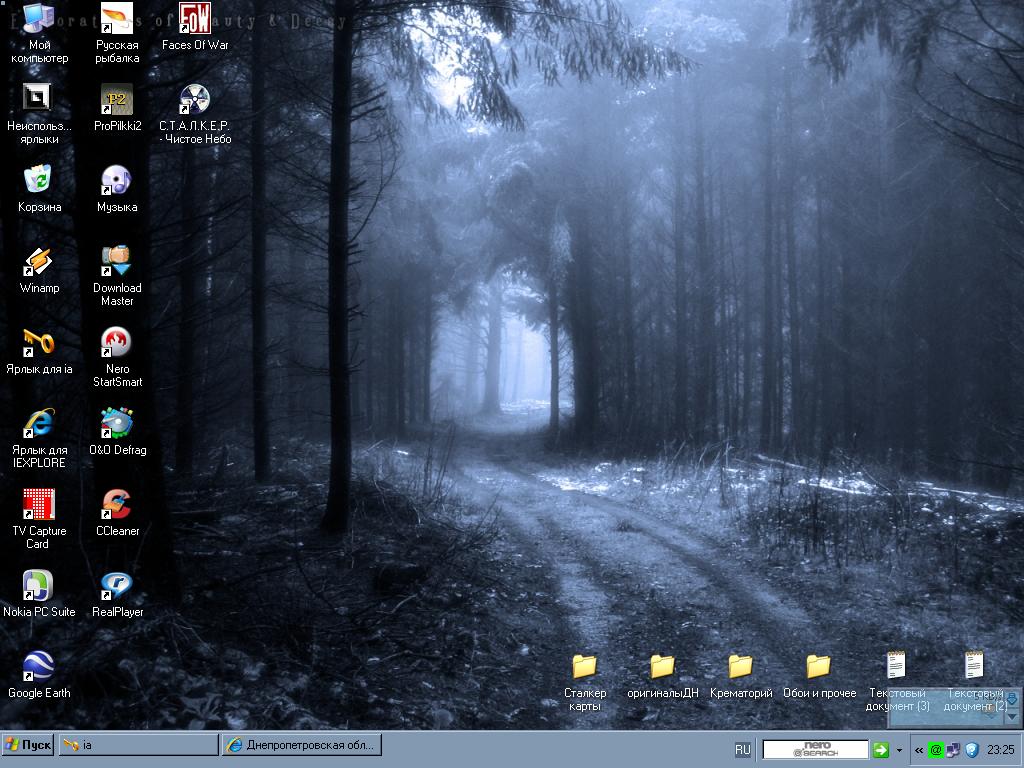
Task: Select the Сталкер карты folder
Action: pyautogui.click(x=584, y=668)
